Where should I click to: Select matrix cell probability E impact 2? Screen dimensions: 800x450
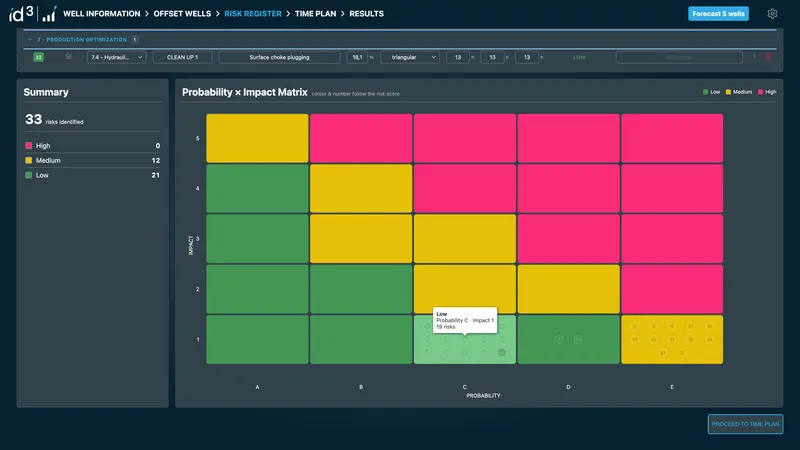(x=672, y=289)
